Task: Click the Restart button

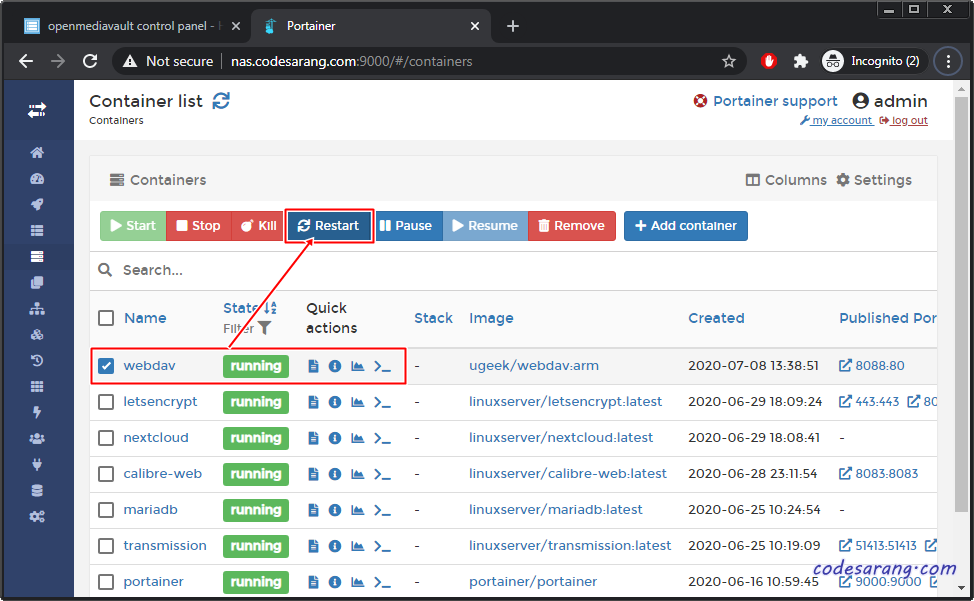Action: tap(329, 226)
